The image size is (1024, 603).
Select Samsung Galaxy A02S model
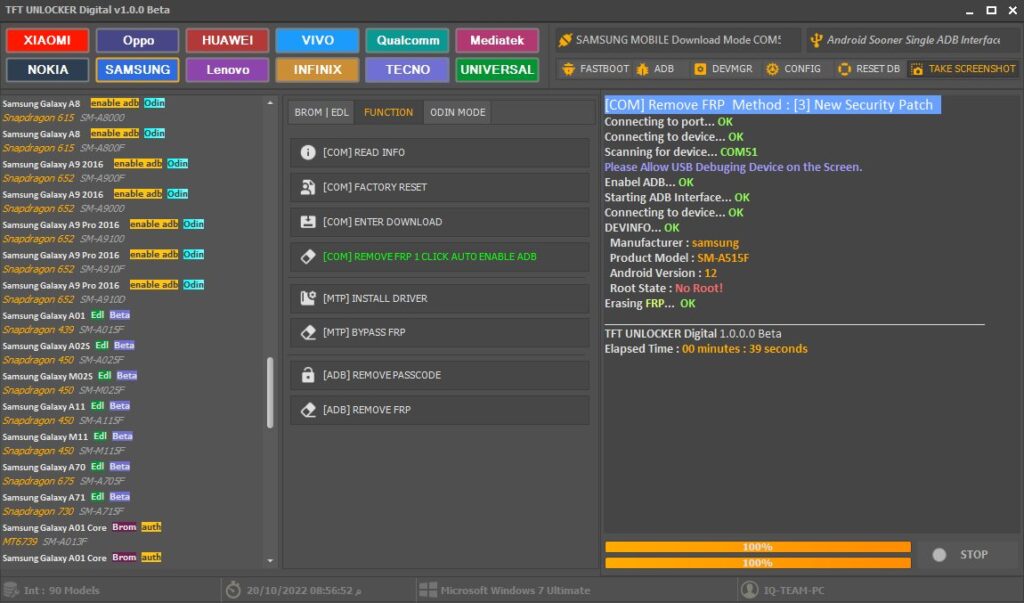click(133, 353)
